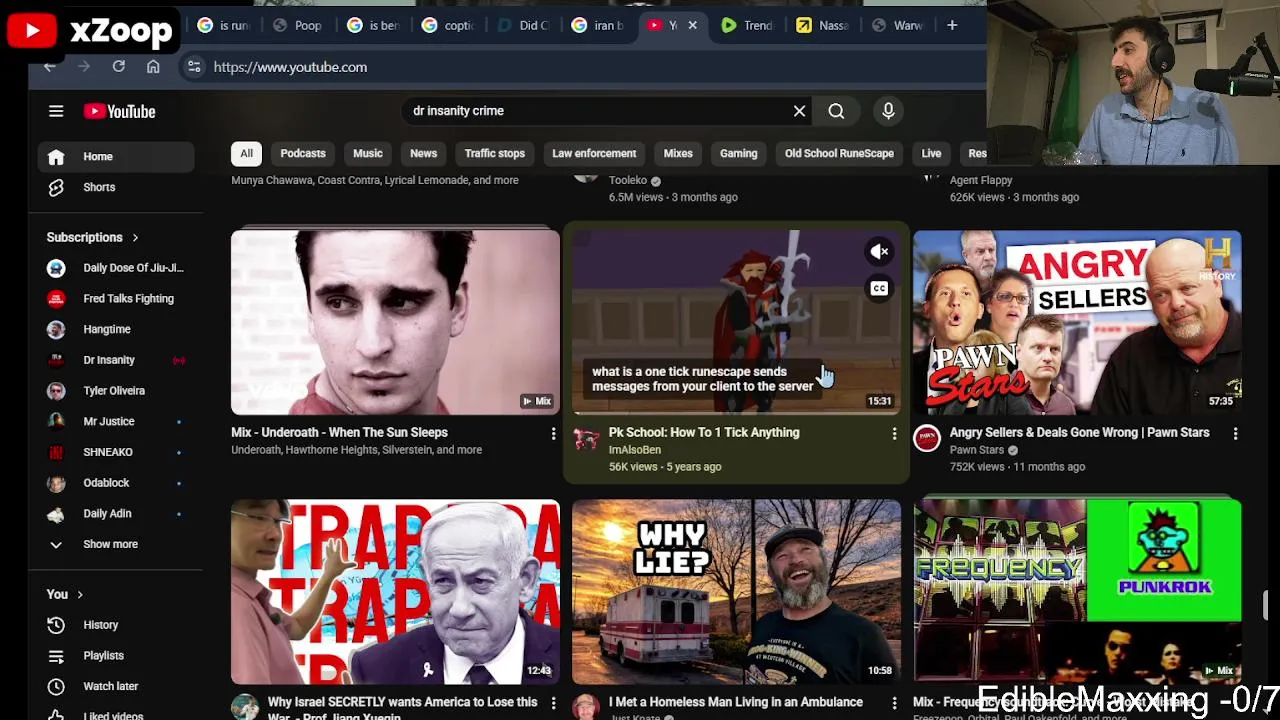
Task: Toggle captions on the Pk School preview
Action: tap(879, 289)
